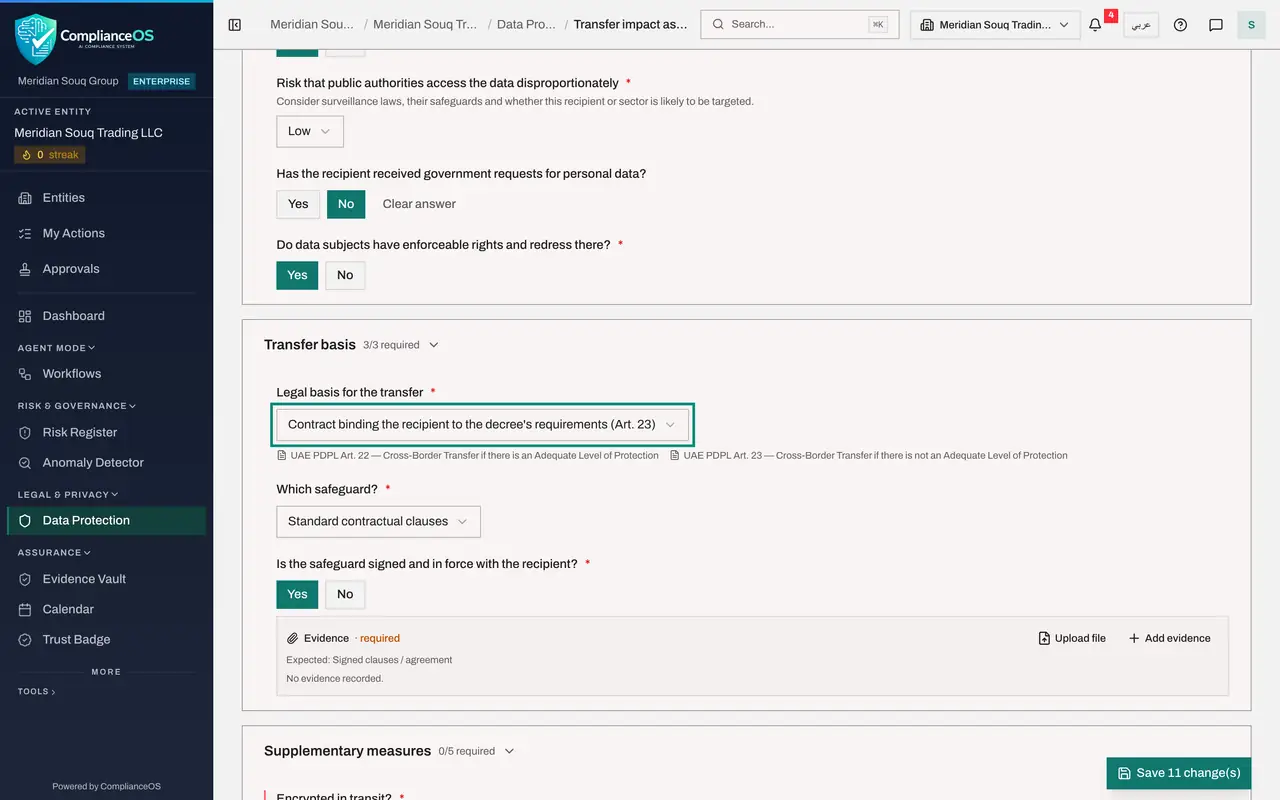Collapse the Legal & Privacy sidebar group
The width and height of the screenshot is (1280, 800).
pyautogui.click(x=67, y=494)
